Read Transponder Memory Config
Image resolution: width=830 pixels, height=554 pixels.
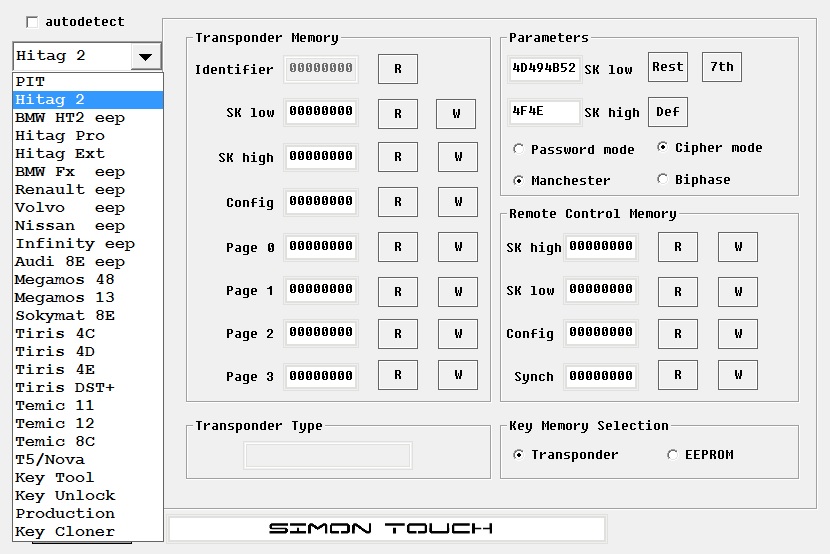pos(398,202)
